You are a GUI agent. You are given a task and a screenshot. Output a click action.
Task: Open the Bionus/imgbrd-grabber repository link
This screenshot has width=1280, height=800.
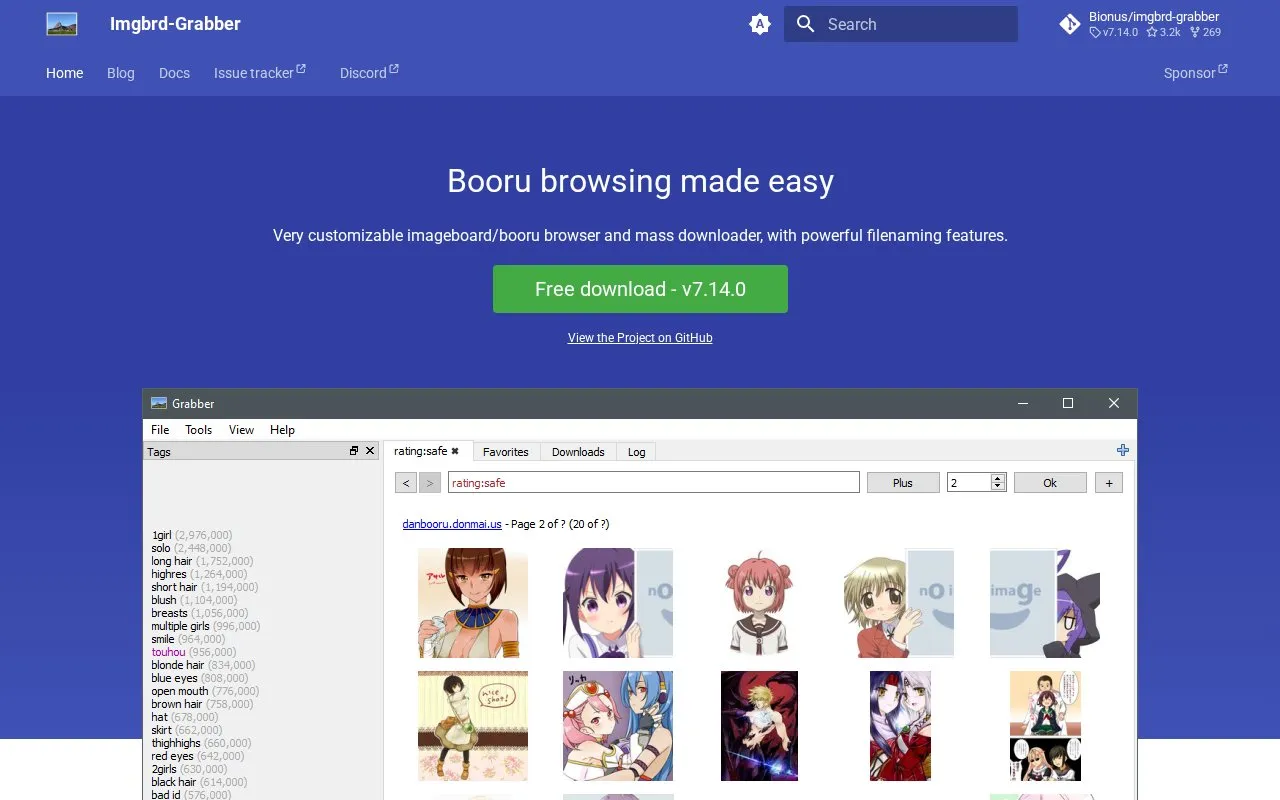[x=1141, y=24]
